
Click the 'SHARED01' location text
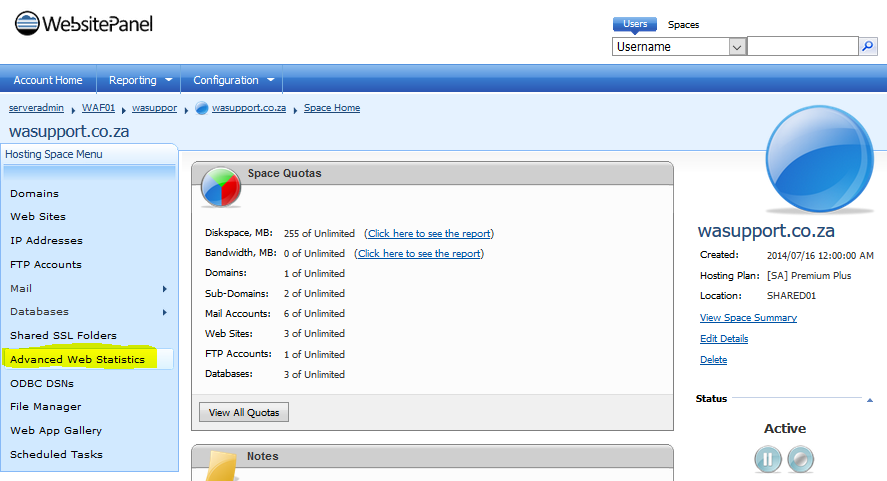point(791,295)
